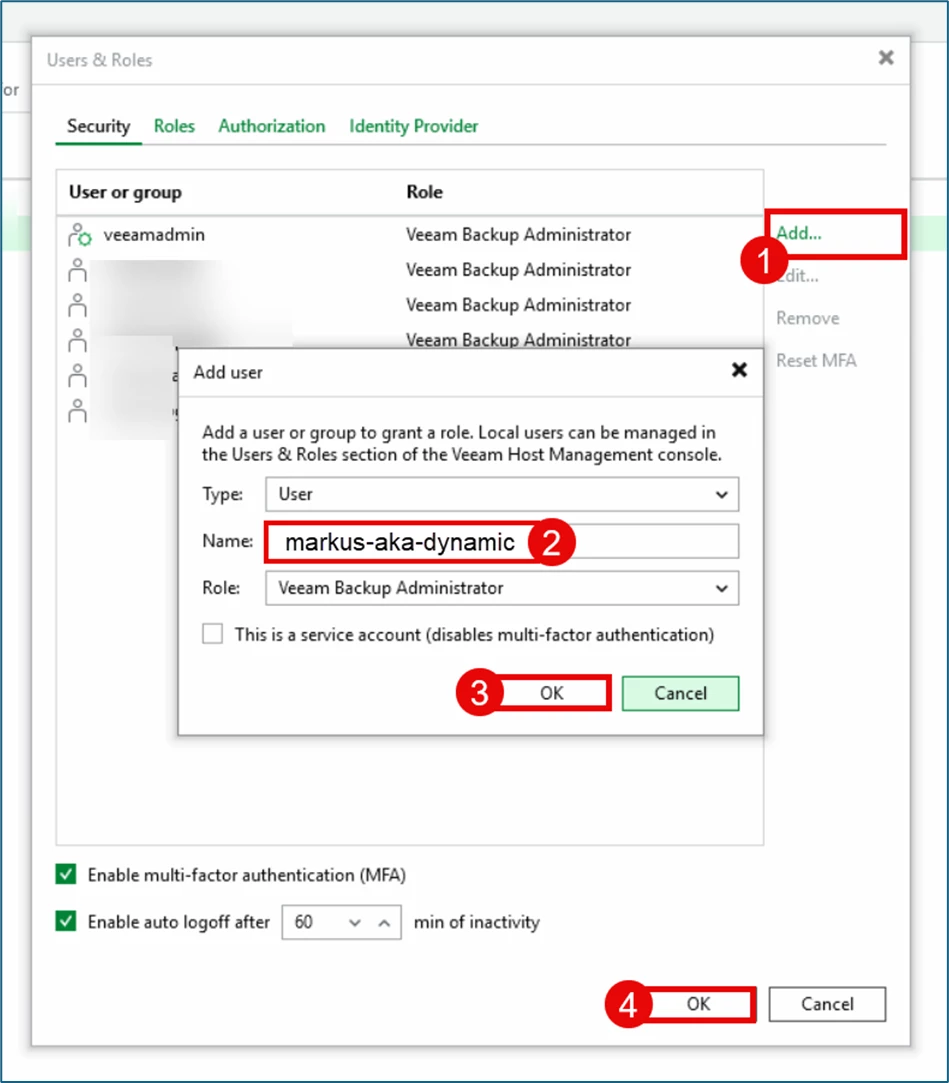The height and width of the screenshot is (1083, 949).
Task: Click the Remove link
Action: [807, 318]
